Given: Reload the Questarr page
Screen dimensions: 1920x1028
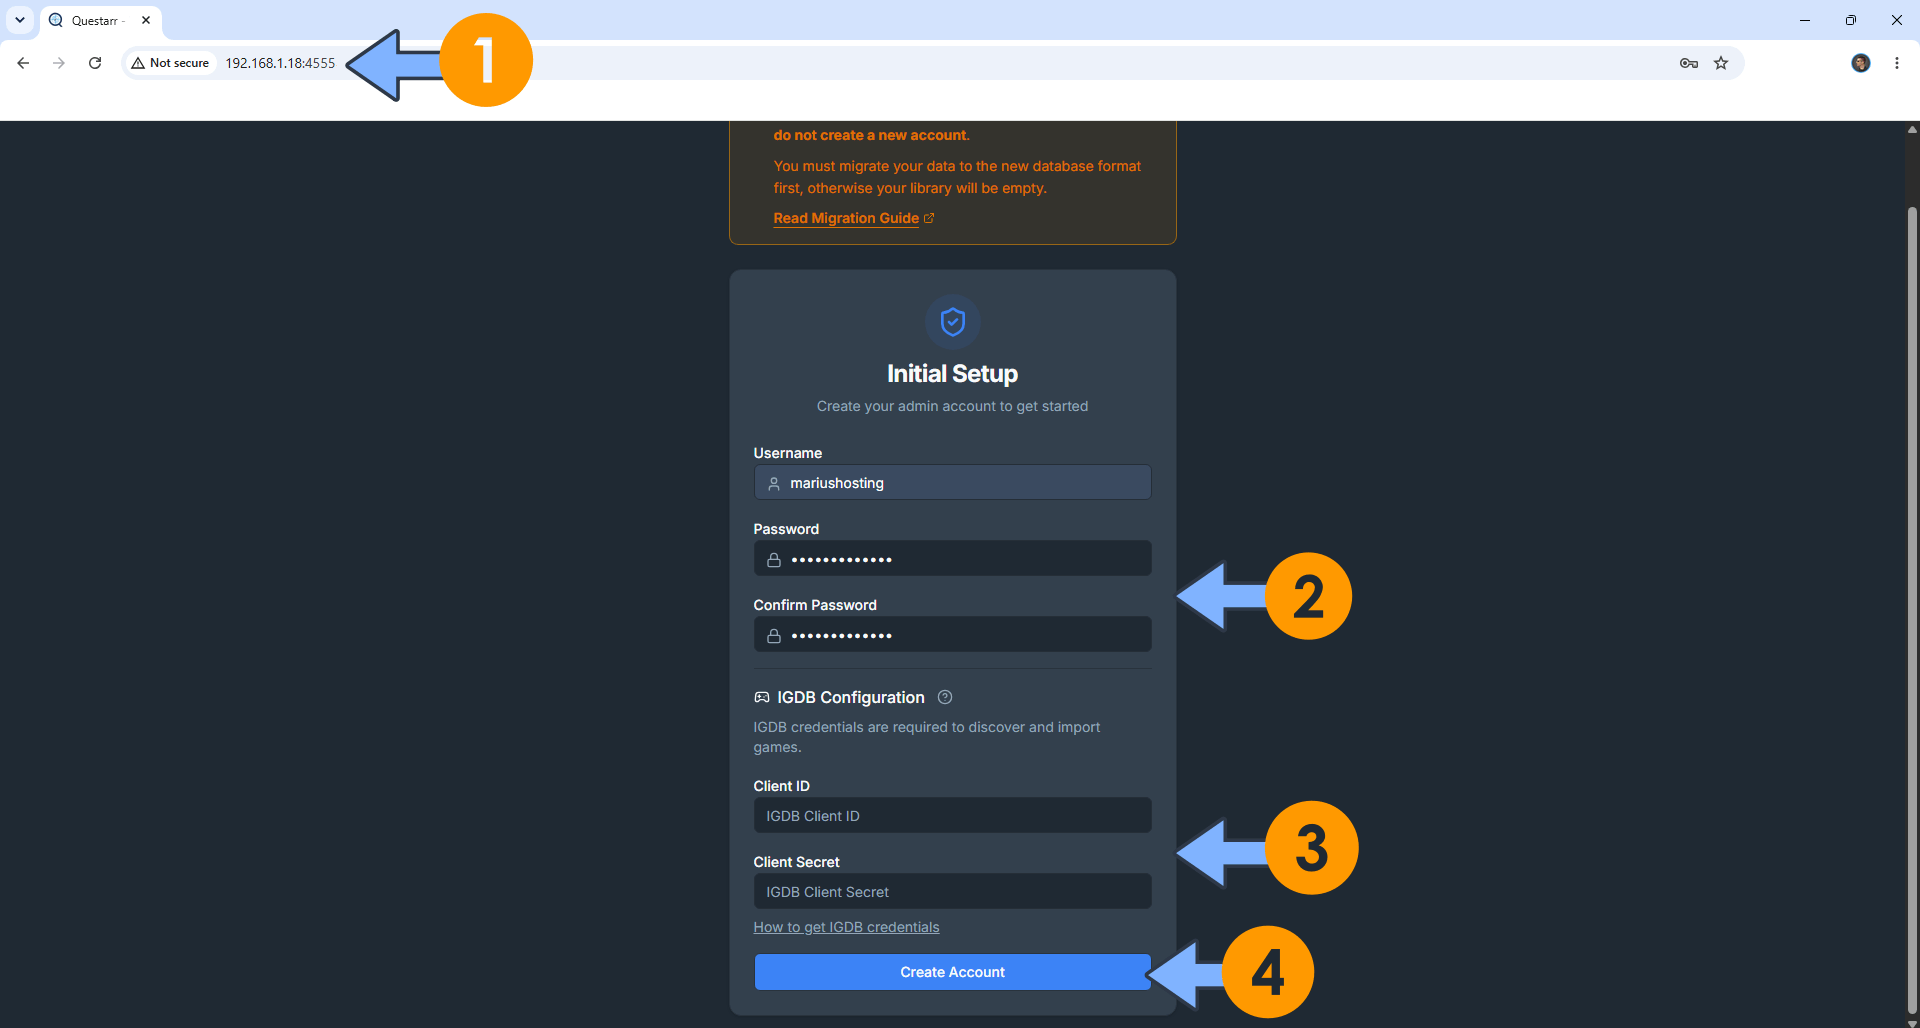Looking at the screenshot, I should click(x=95, y=63).
